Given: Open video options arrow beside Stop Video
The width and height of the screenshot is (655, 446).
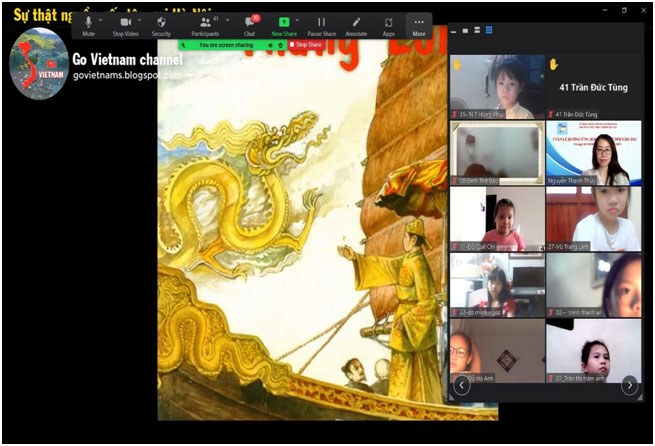Looking at the screenshot, I should 140,20.
